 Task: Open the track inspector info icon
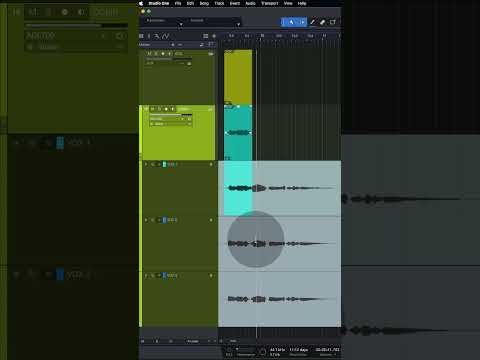pos(149,36)
